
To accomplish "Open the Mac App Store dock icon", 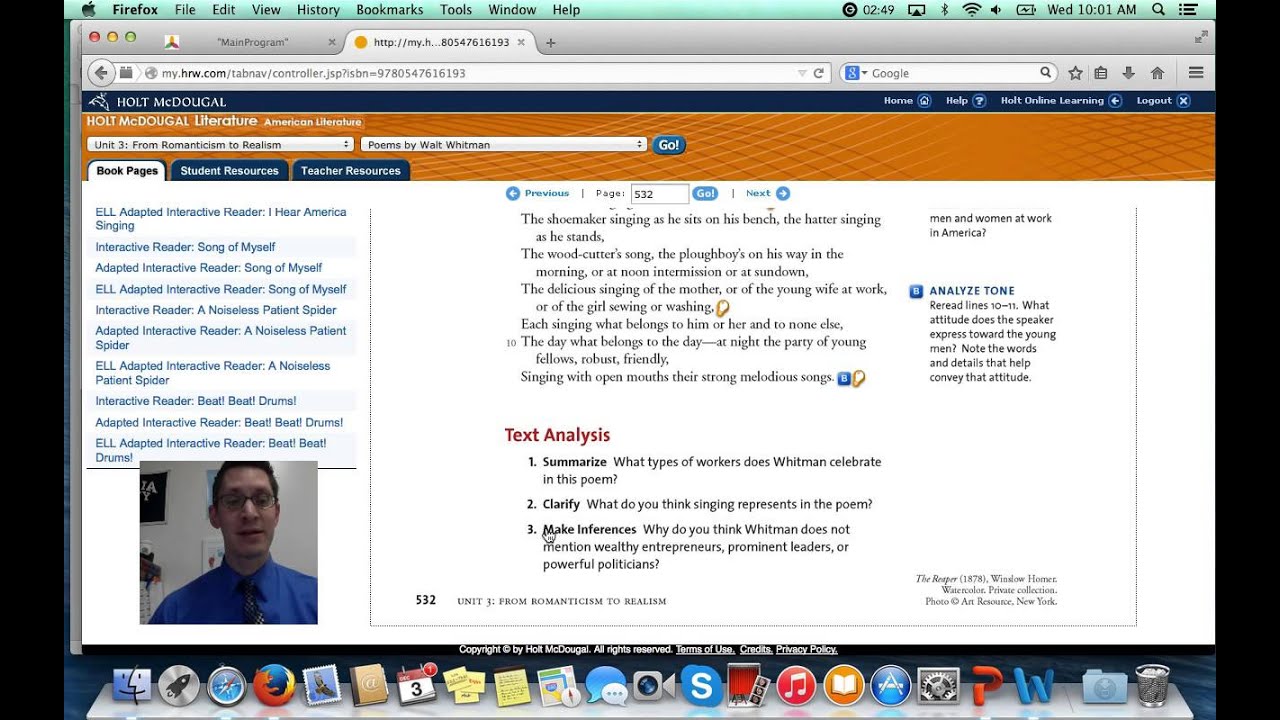I will [x=890, y=686].
